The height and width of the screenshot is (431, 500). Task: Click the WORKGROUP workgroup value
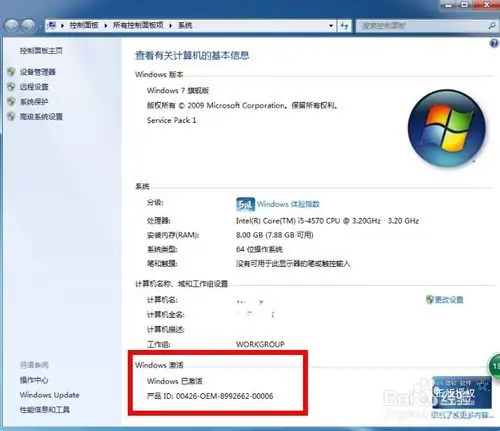(260, 344)
